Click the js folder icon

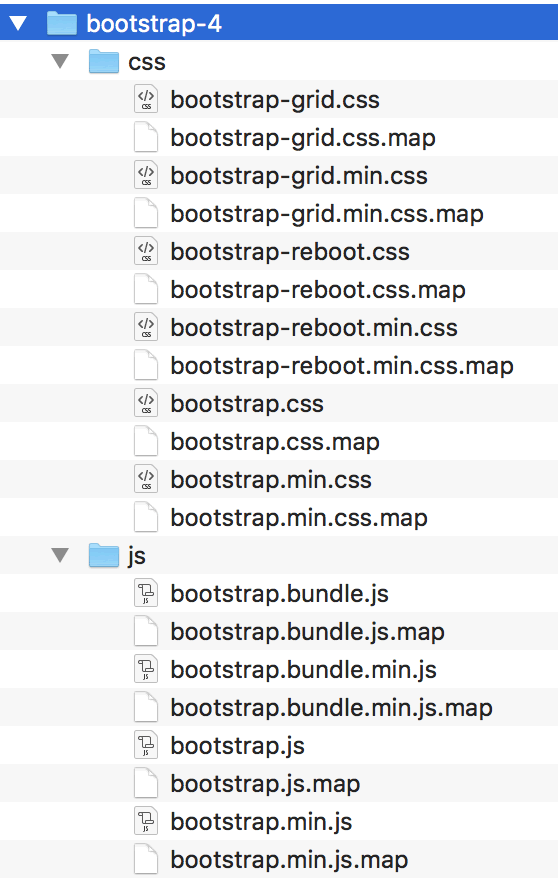pyautogui.click(x=104, y=555)
